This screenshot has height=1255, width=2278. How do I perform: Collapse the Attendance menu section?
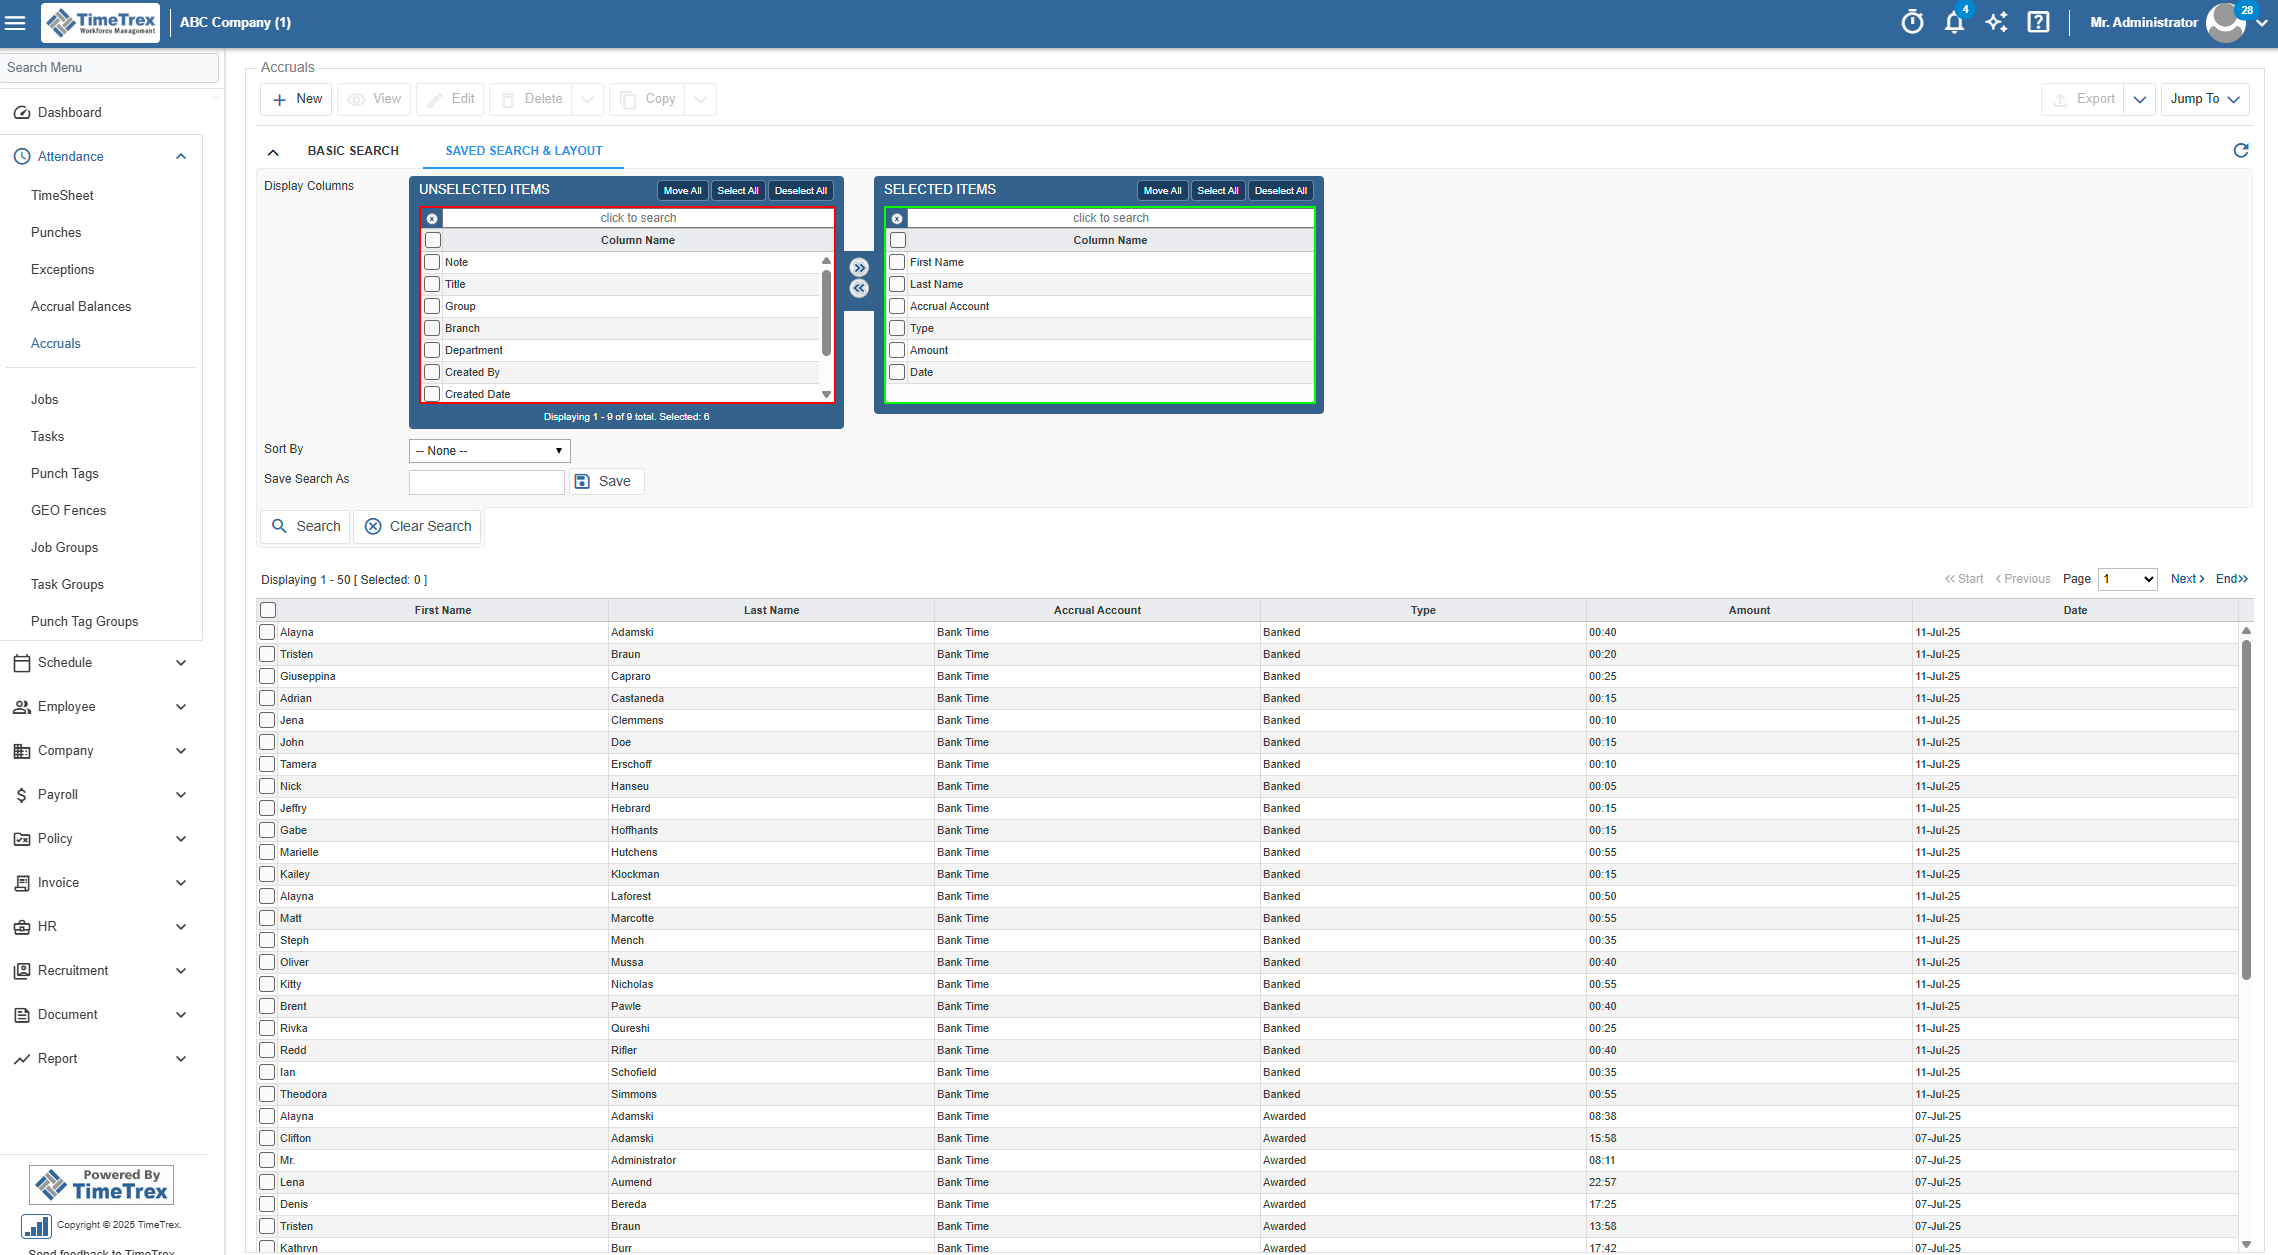181,156
